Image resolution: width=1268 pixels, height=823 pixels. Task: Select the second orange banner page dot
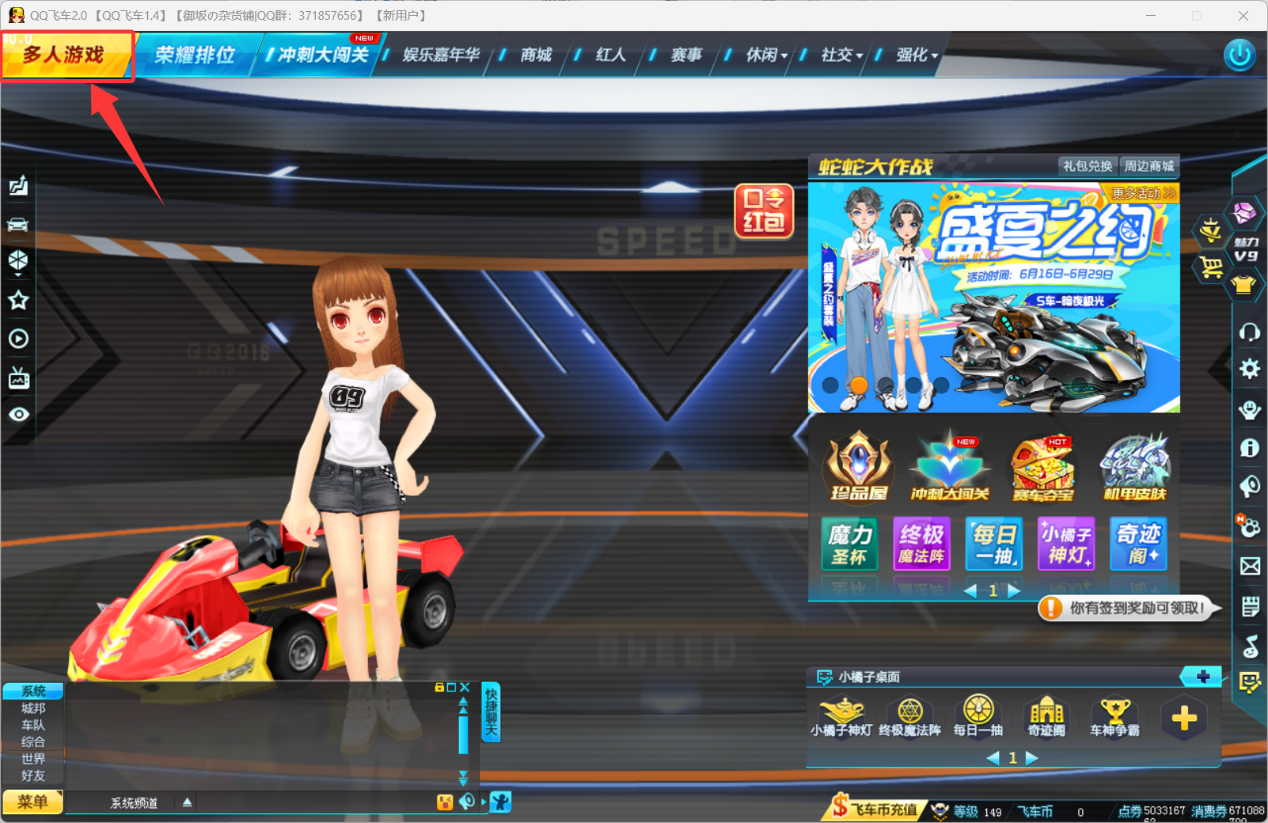[x=857, y=384]
